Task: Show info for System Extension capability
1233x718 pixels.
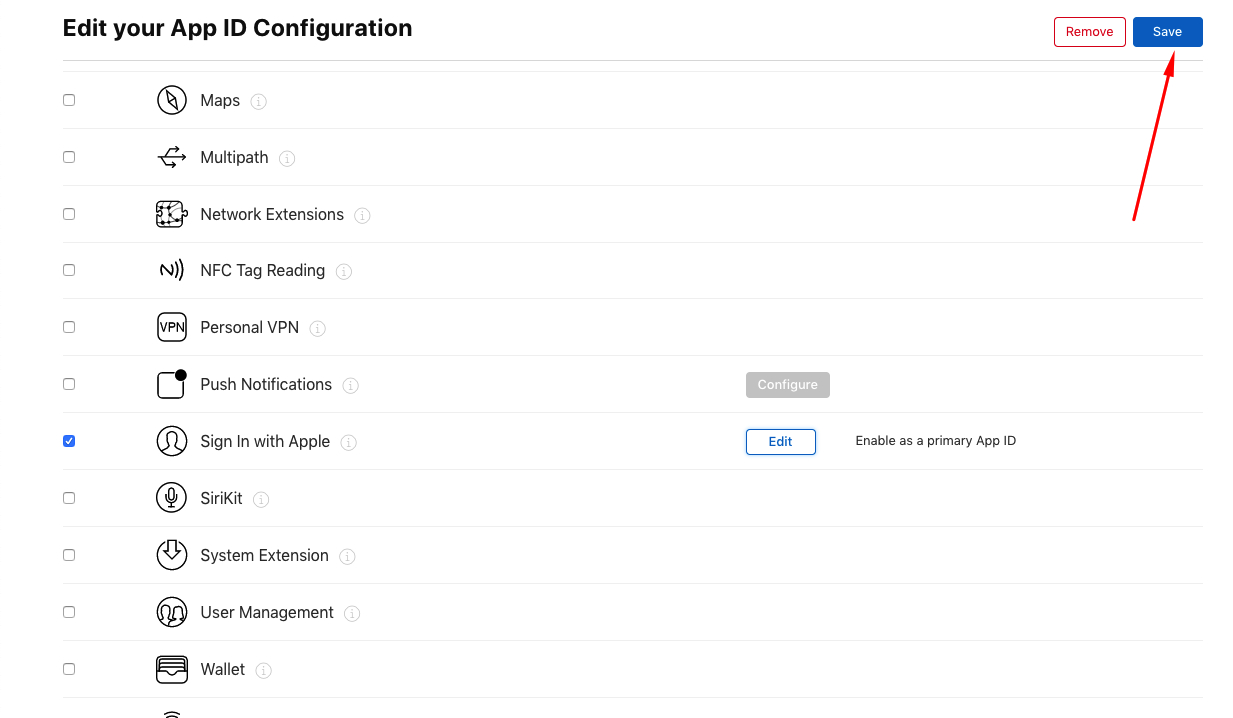Action: pos(347,556)
